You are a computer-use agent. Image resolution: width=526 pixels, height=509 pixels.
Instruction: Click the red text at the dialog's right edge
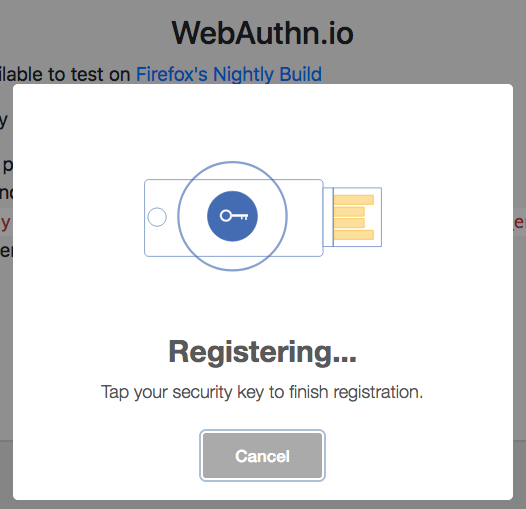[x=520, y=222]
